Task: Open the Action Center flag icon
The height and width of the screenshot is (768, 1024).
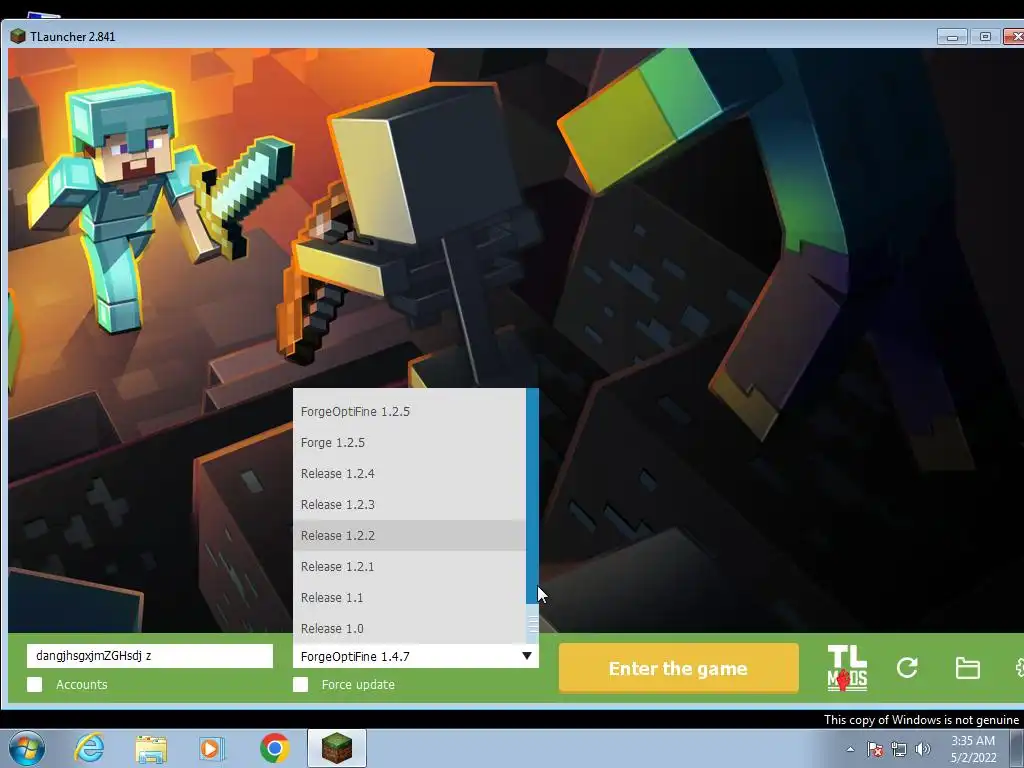Action: pyautogui.click(x=875, y=749)
